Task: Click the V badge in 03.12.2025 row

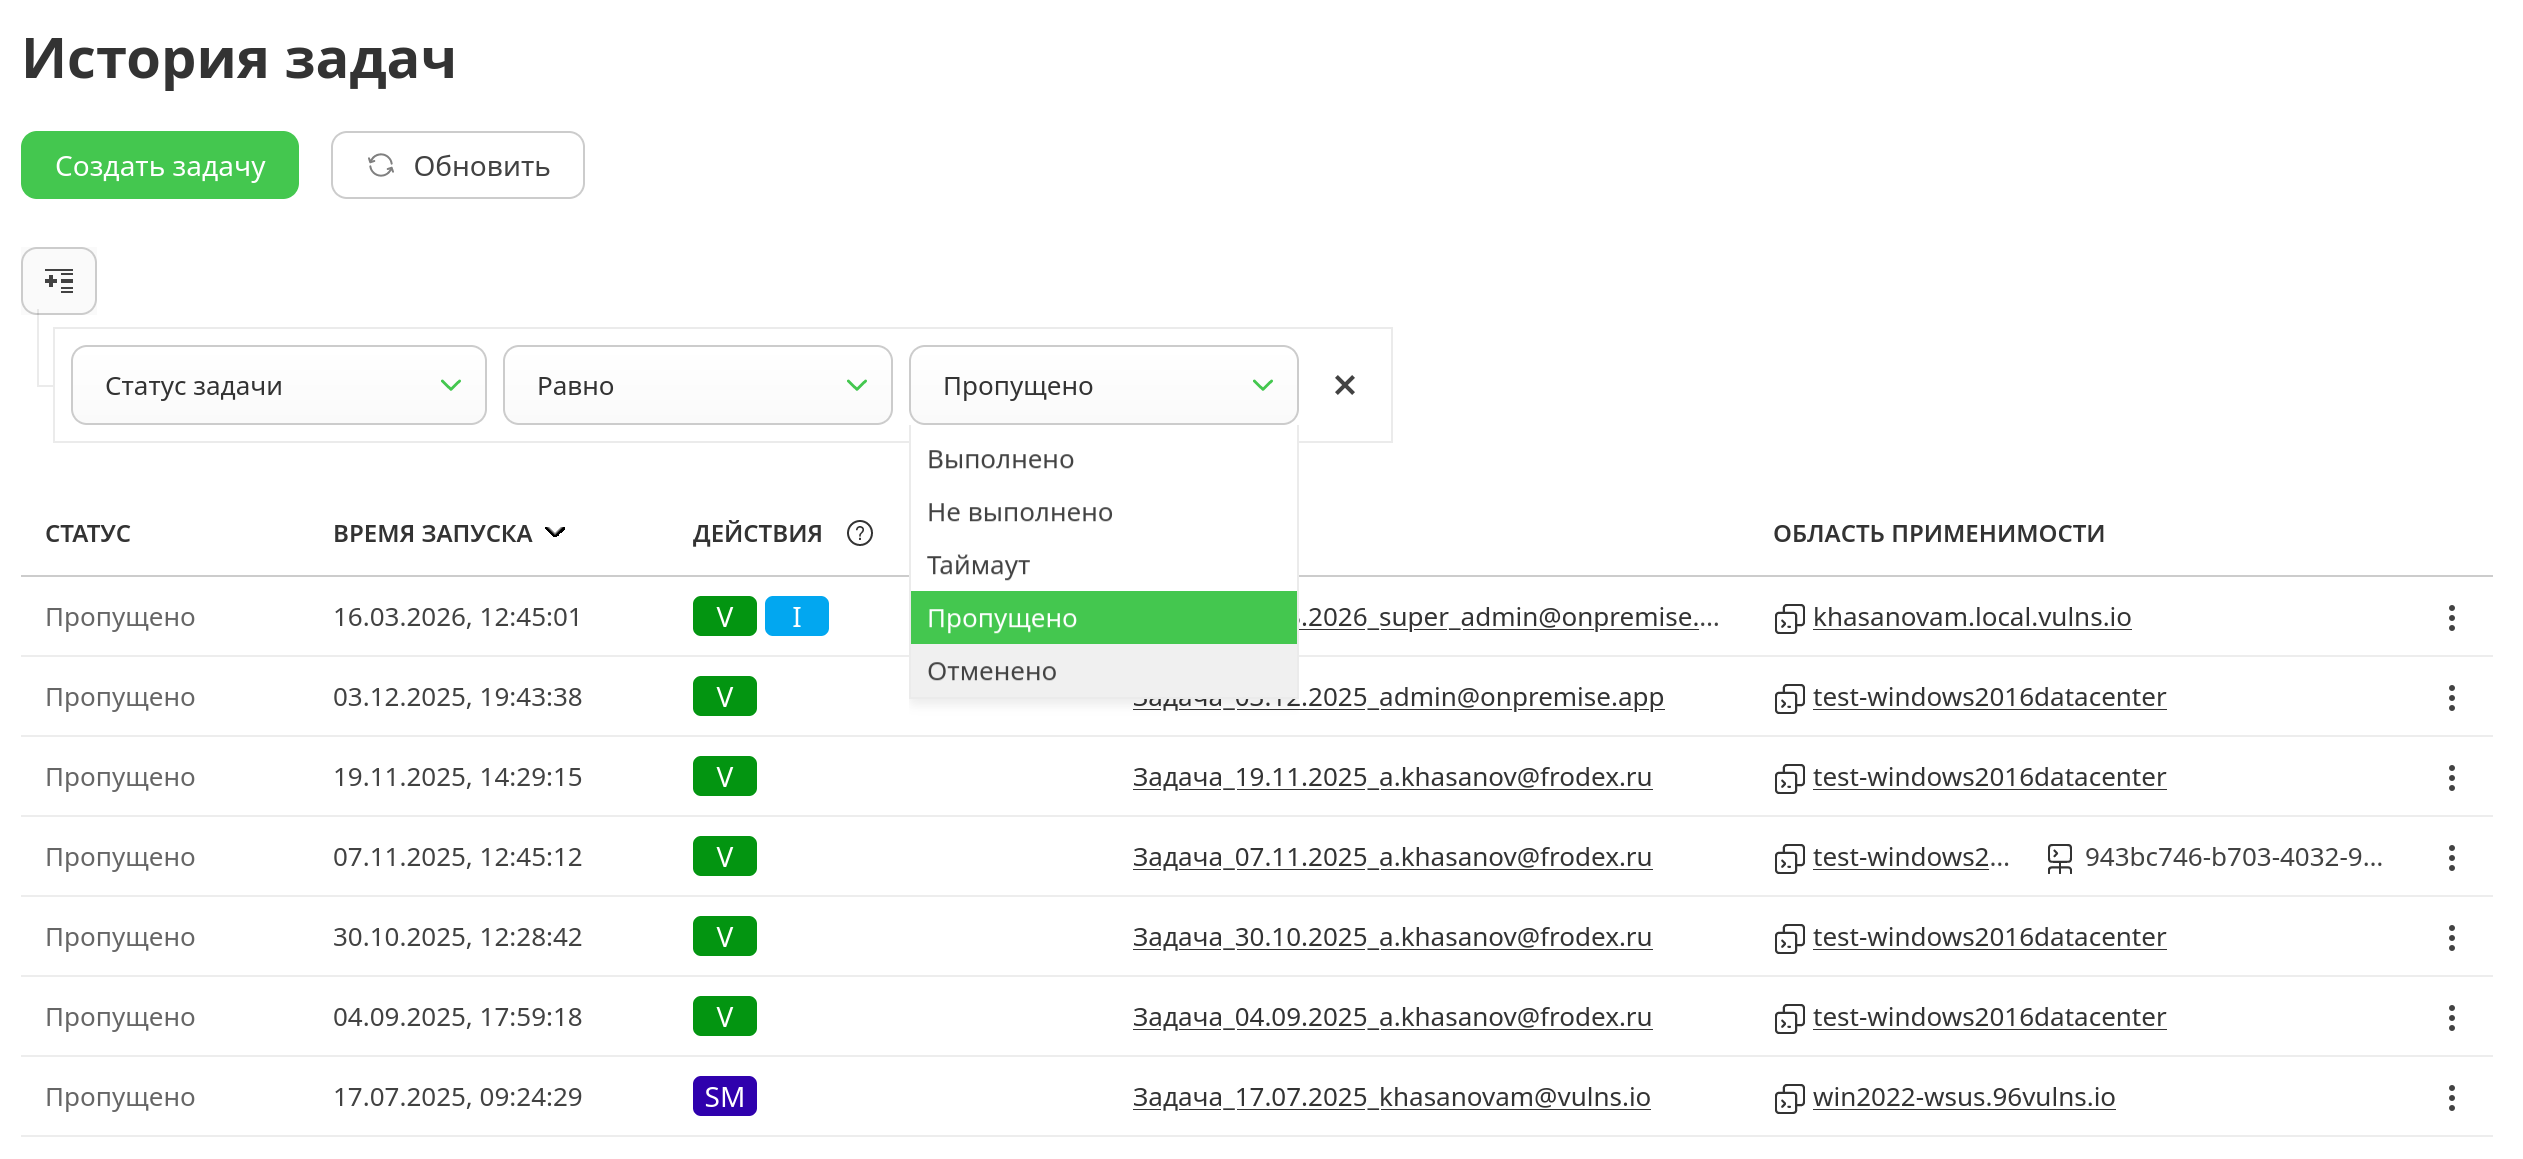Action: tap(724, 696)
